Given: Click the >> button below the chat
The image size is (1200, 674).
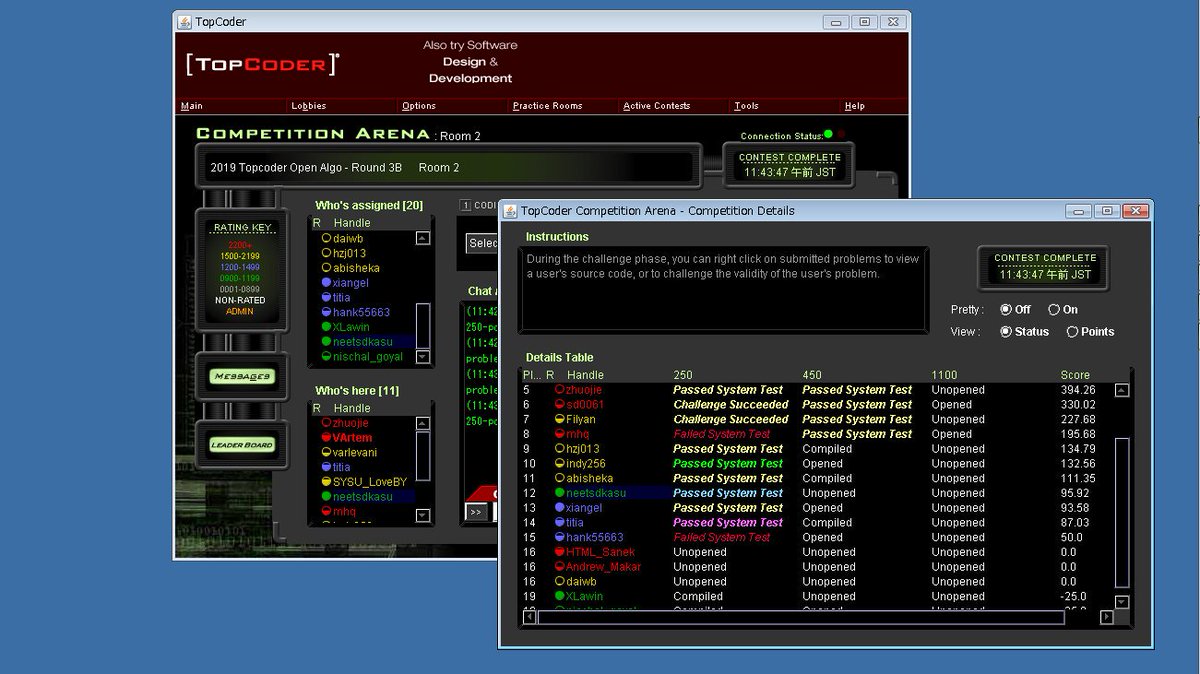Looking at the screenshot, I should (x=476, y=512).
